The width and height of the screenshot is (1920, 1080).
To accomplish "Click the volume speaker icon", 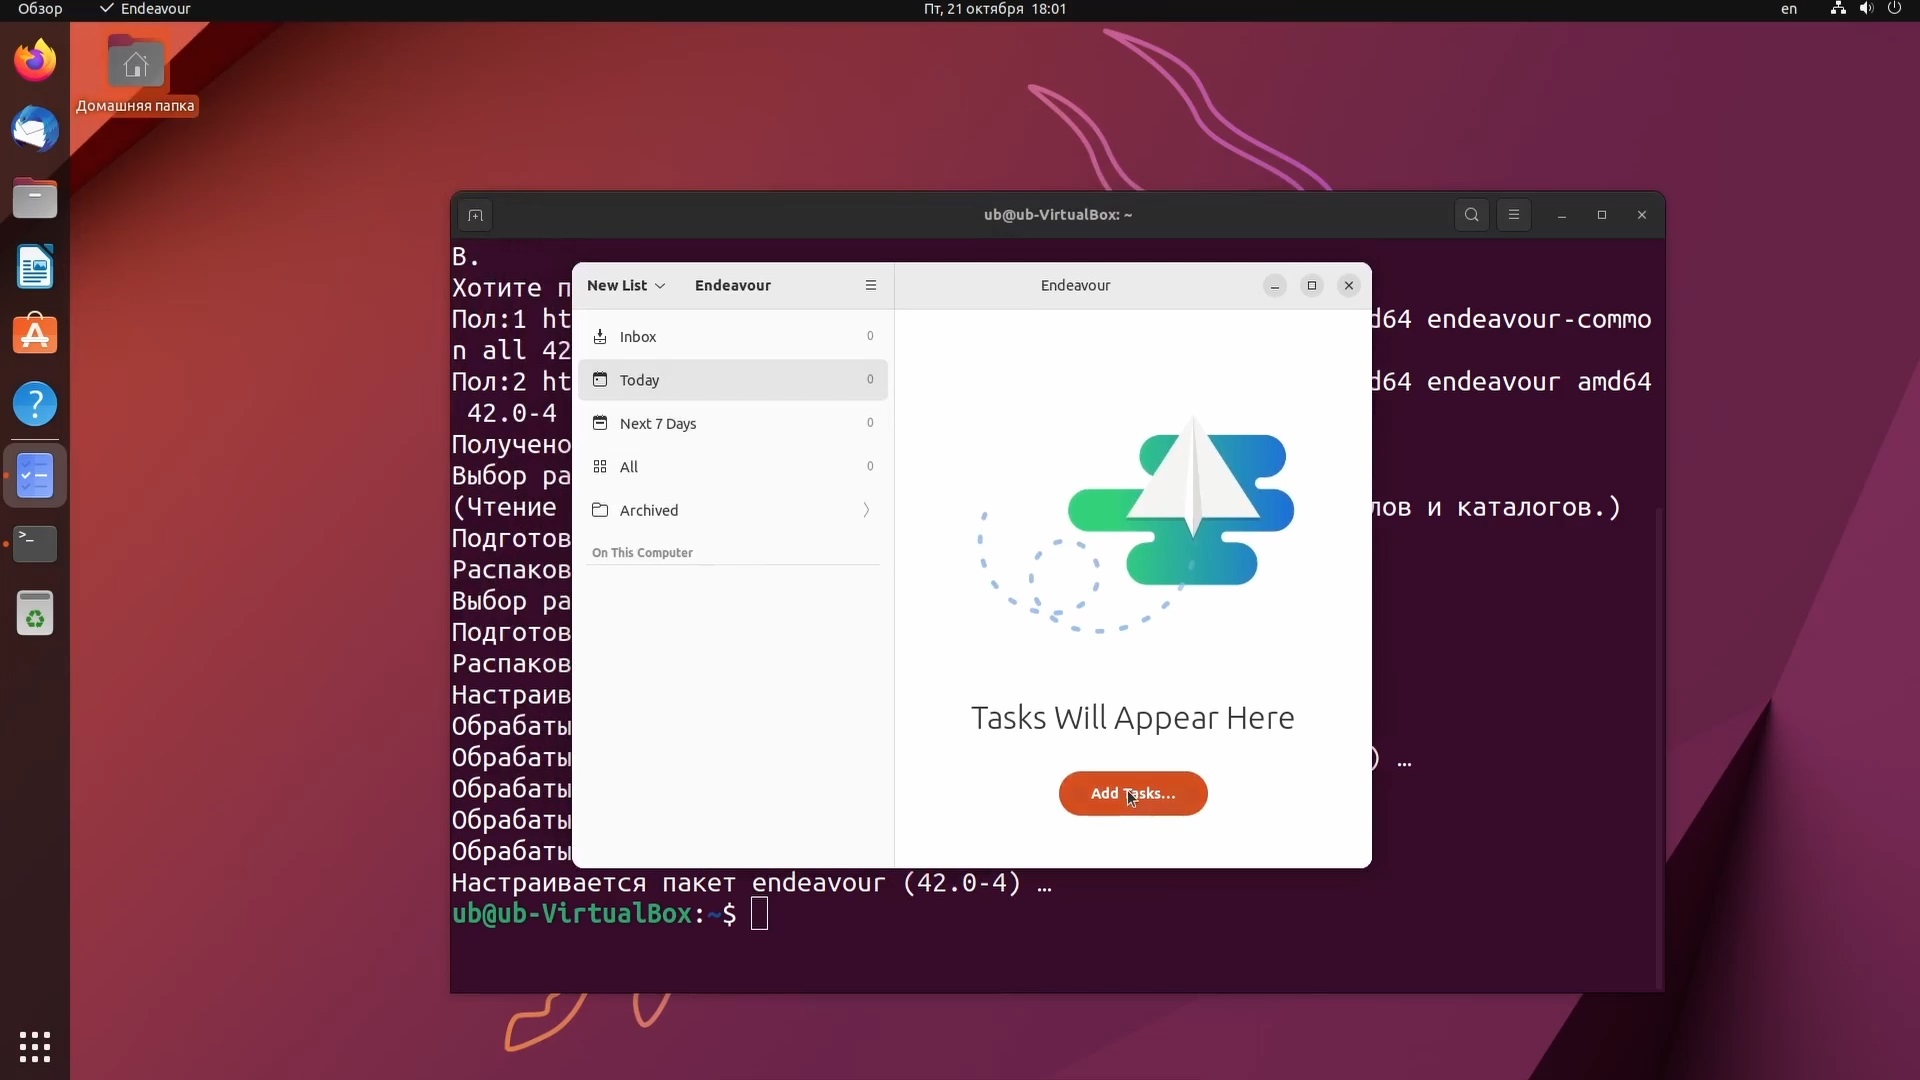I will tap(1866, 9).
